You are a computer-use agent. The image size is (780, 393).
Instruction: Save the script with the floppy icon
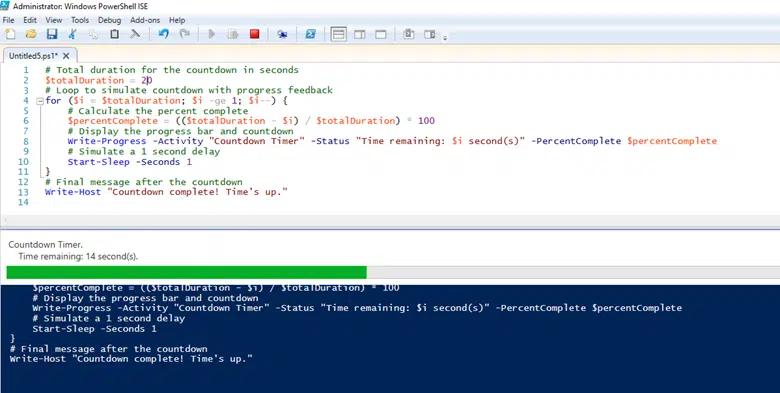click(x=52, y=34)
